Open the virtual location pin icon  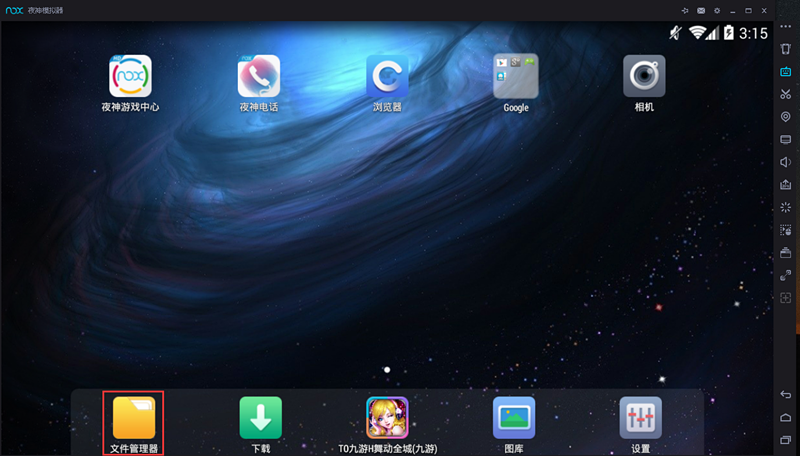786,117
